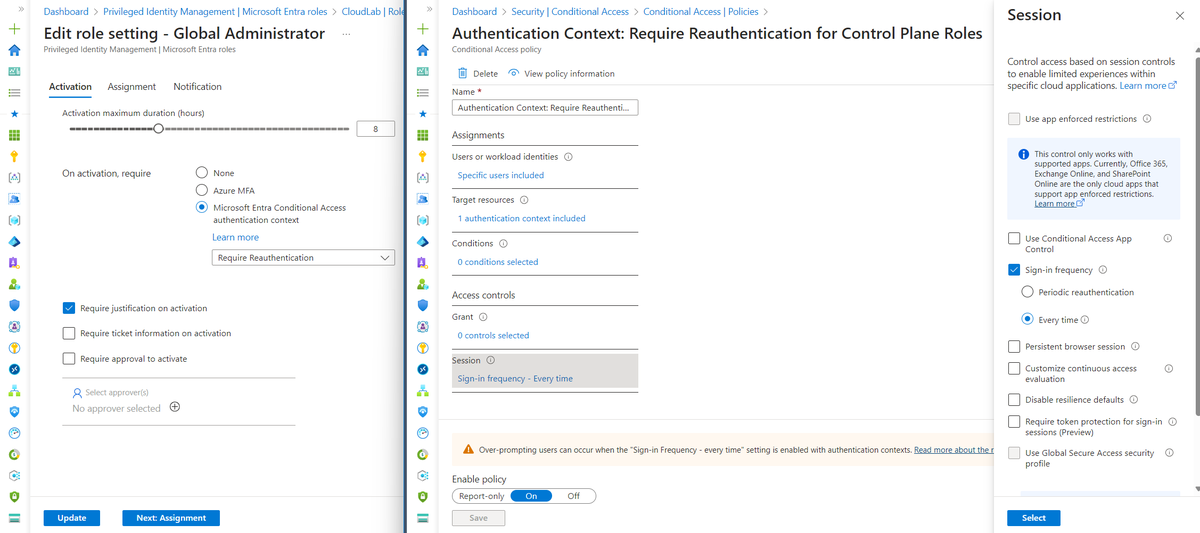Close the Session panel with the X
This screenshot has height=533, width=1200.
coord(1179,16)
